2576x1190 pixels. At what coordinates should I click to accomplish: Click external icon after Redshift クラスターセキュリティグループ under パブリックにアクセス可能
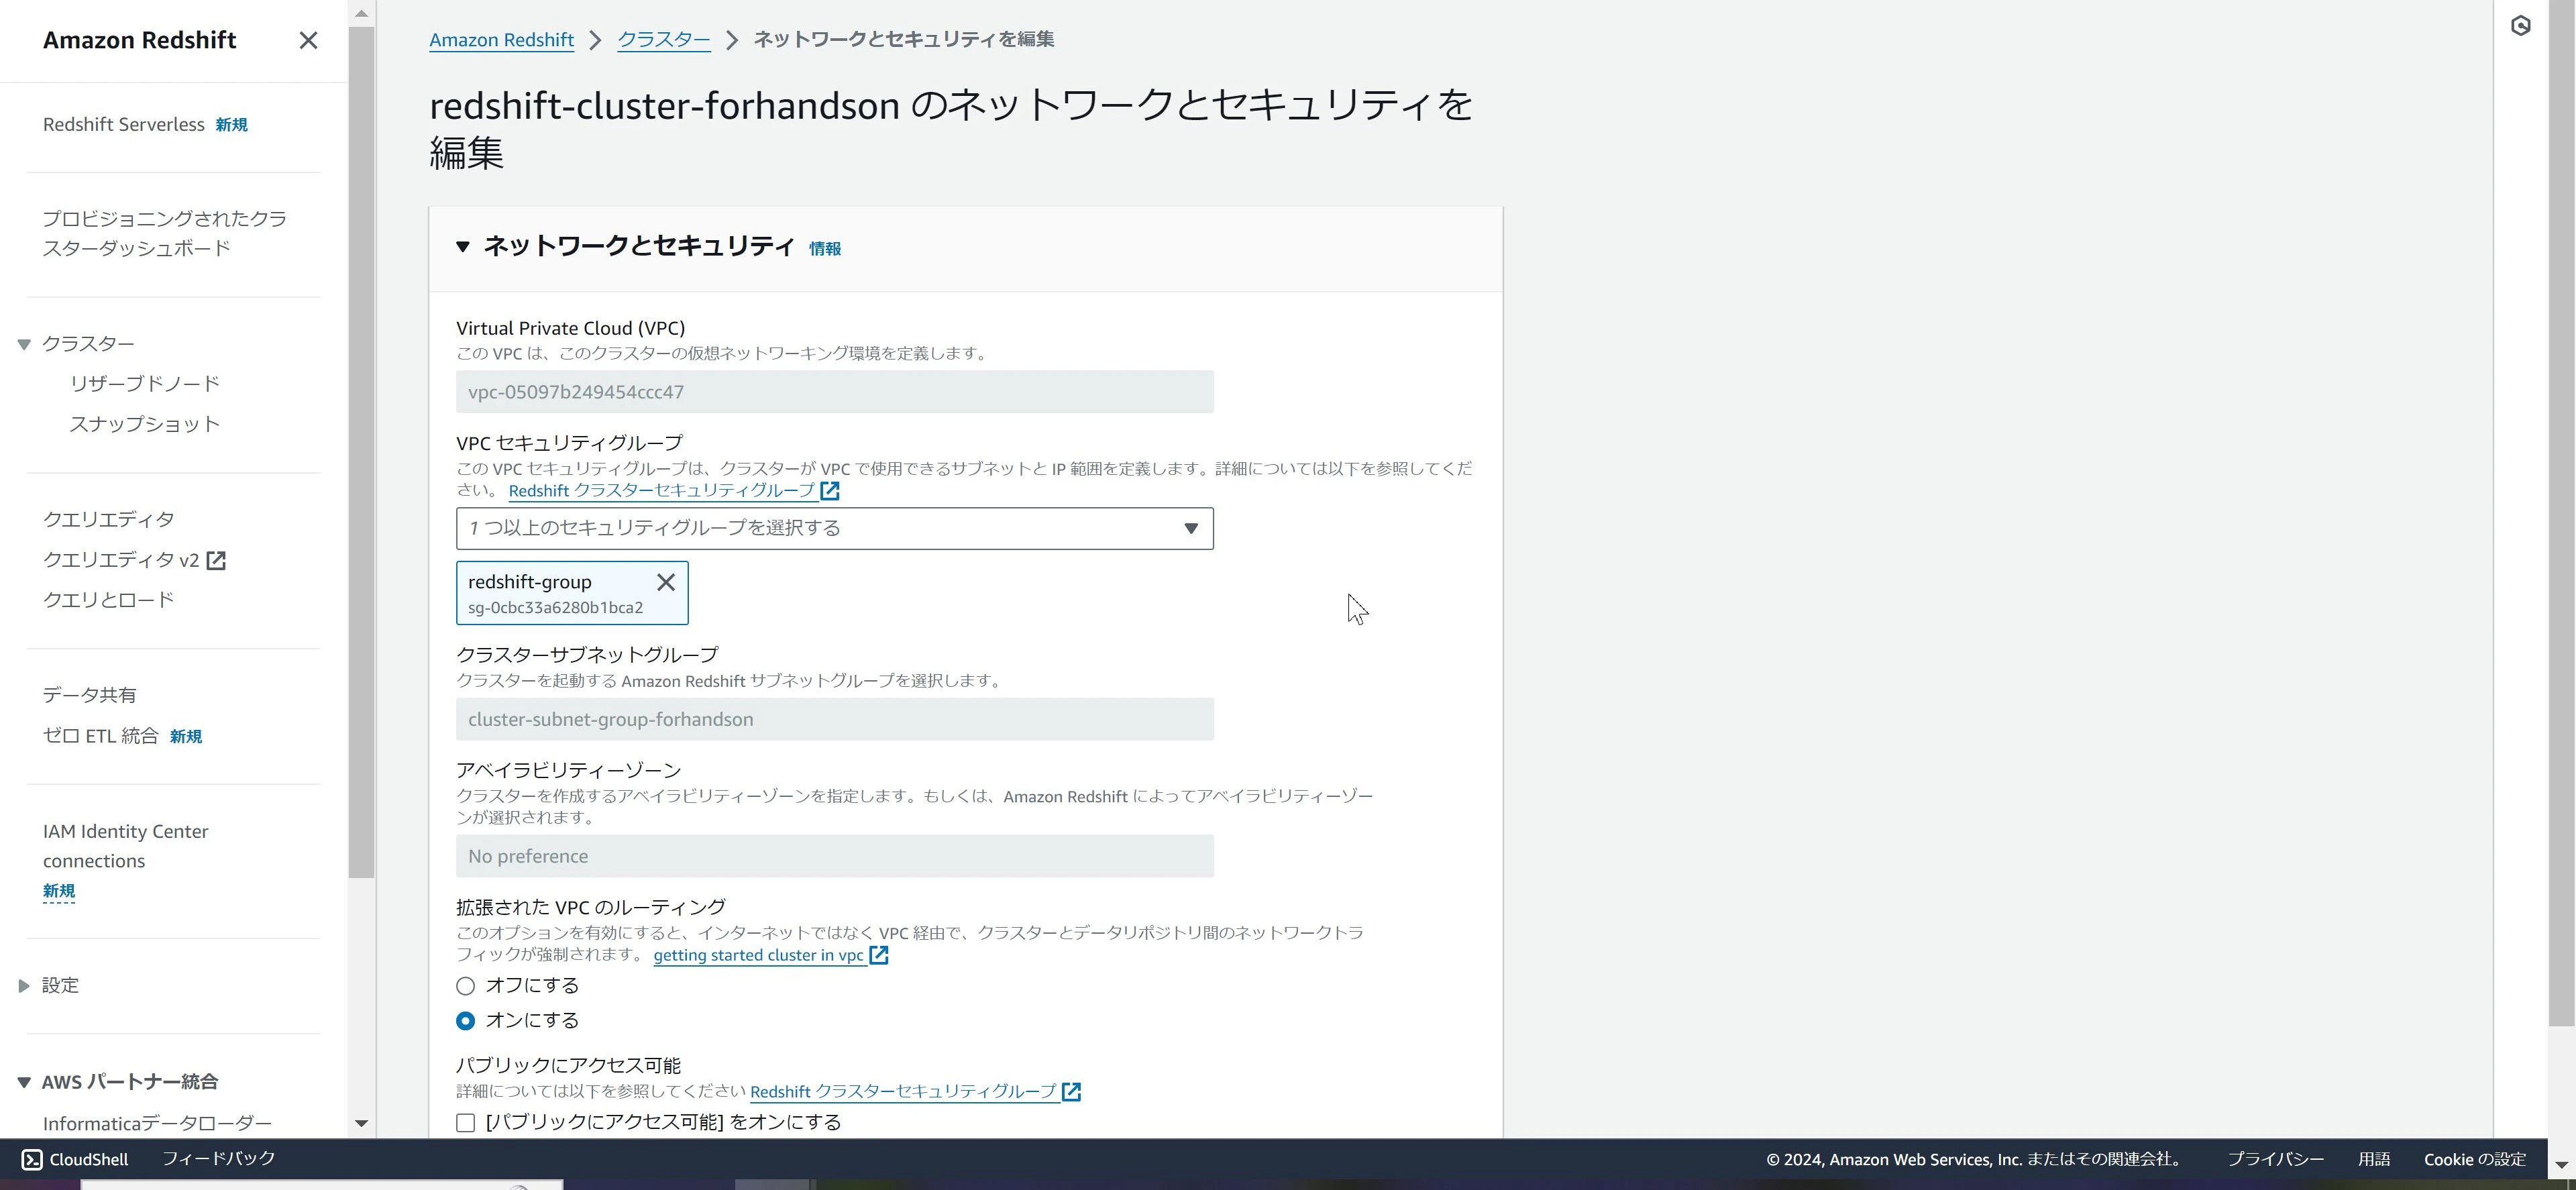point(1071,1091)
